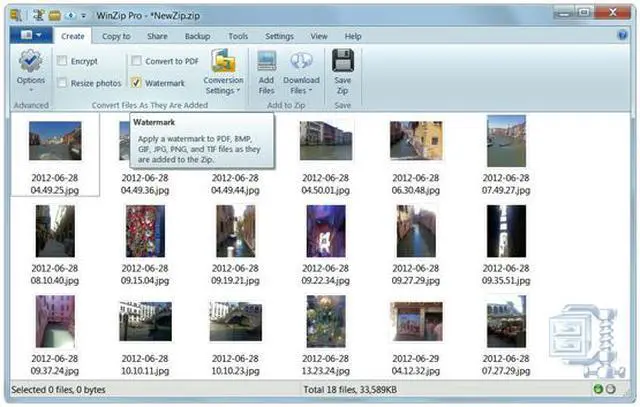Click the Add Files icon
Screen dimensions: 640x407
(x=267, y=61)
